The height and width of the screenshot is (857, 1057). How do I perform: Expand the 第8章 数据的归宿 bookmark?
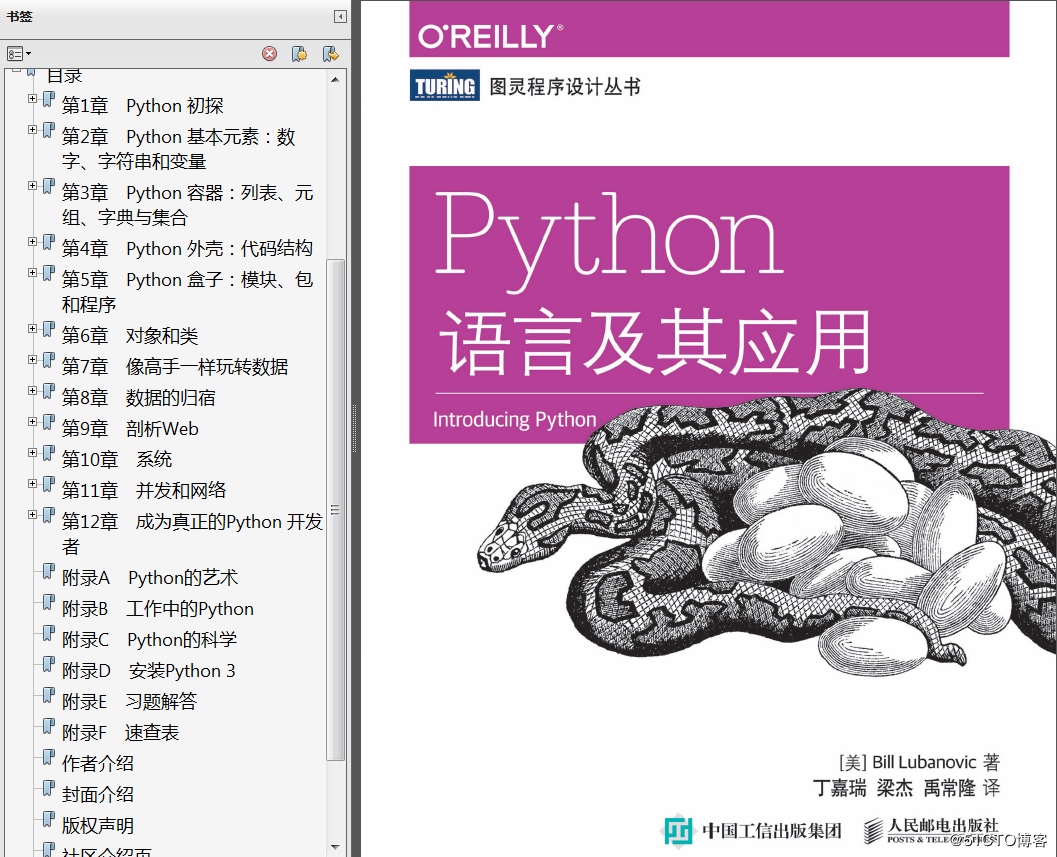coord(32,390)
